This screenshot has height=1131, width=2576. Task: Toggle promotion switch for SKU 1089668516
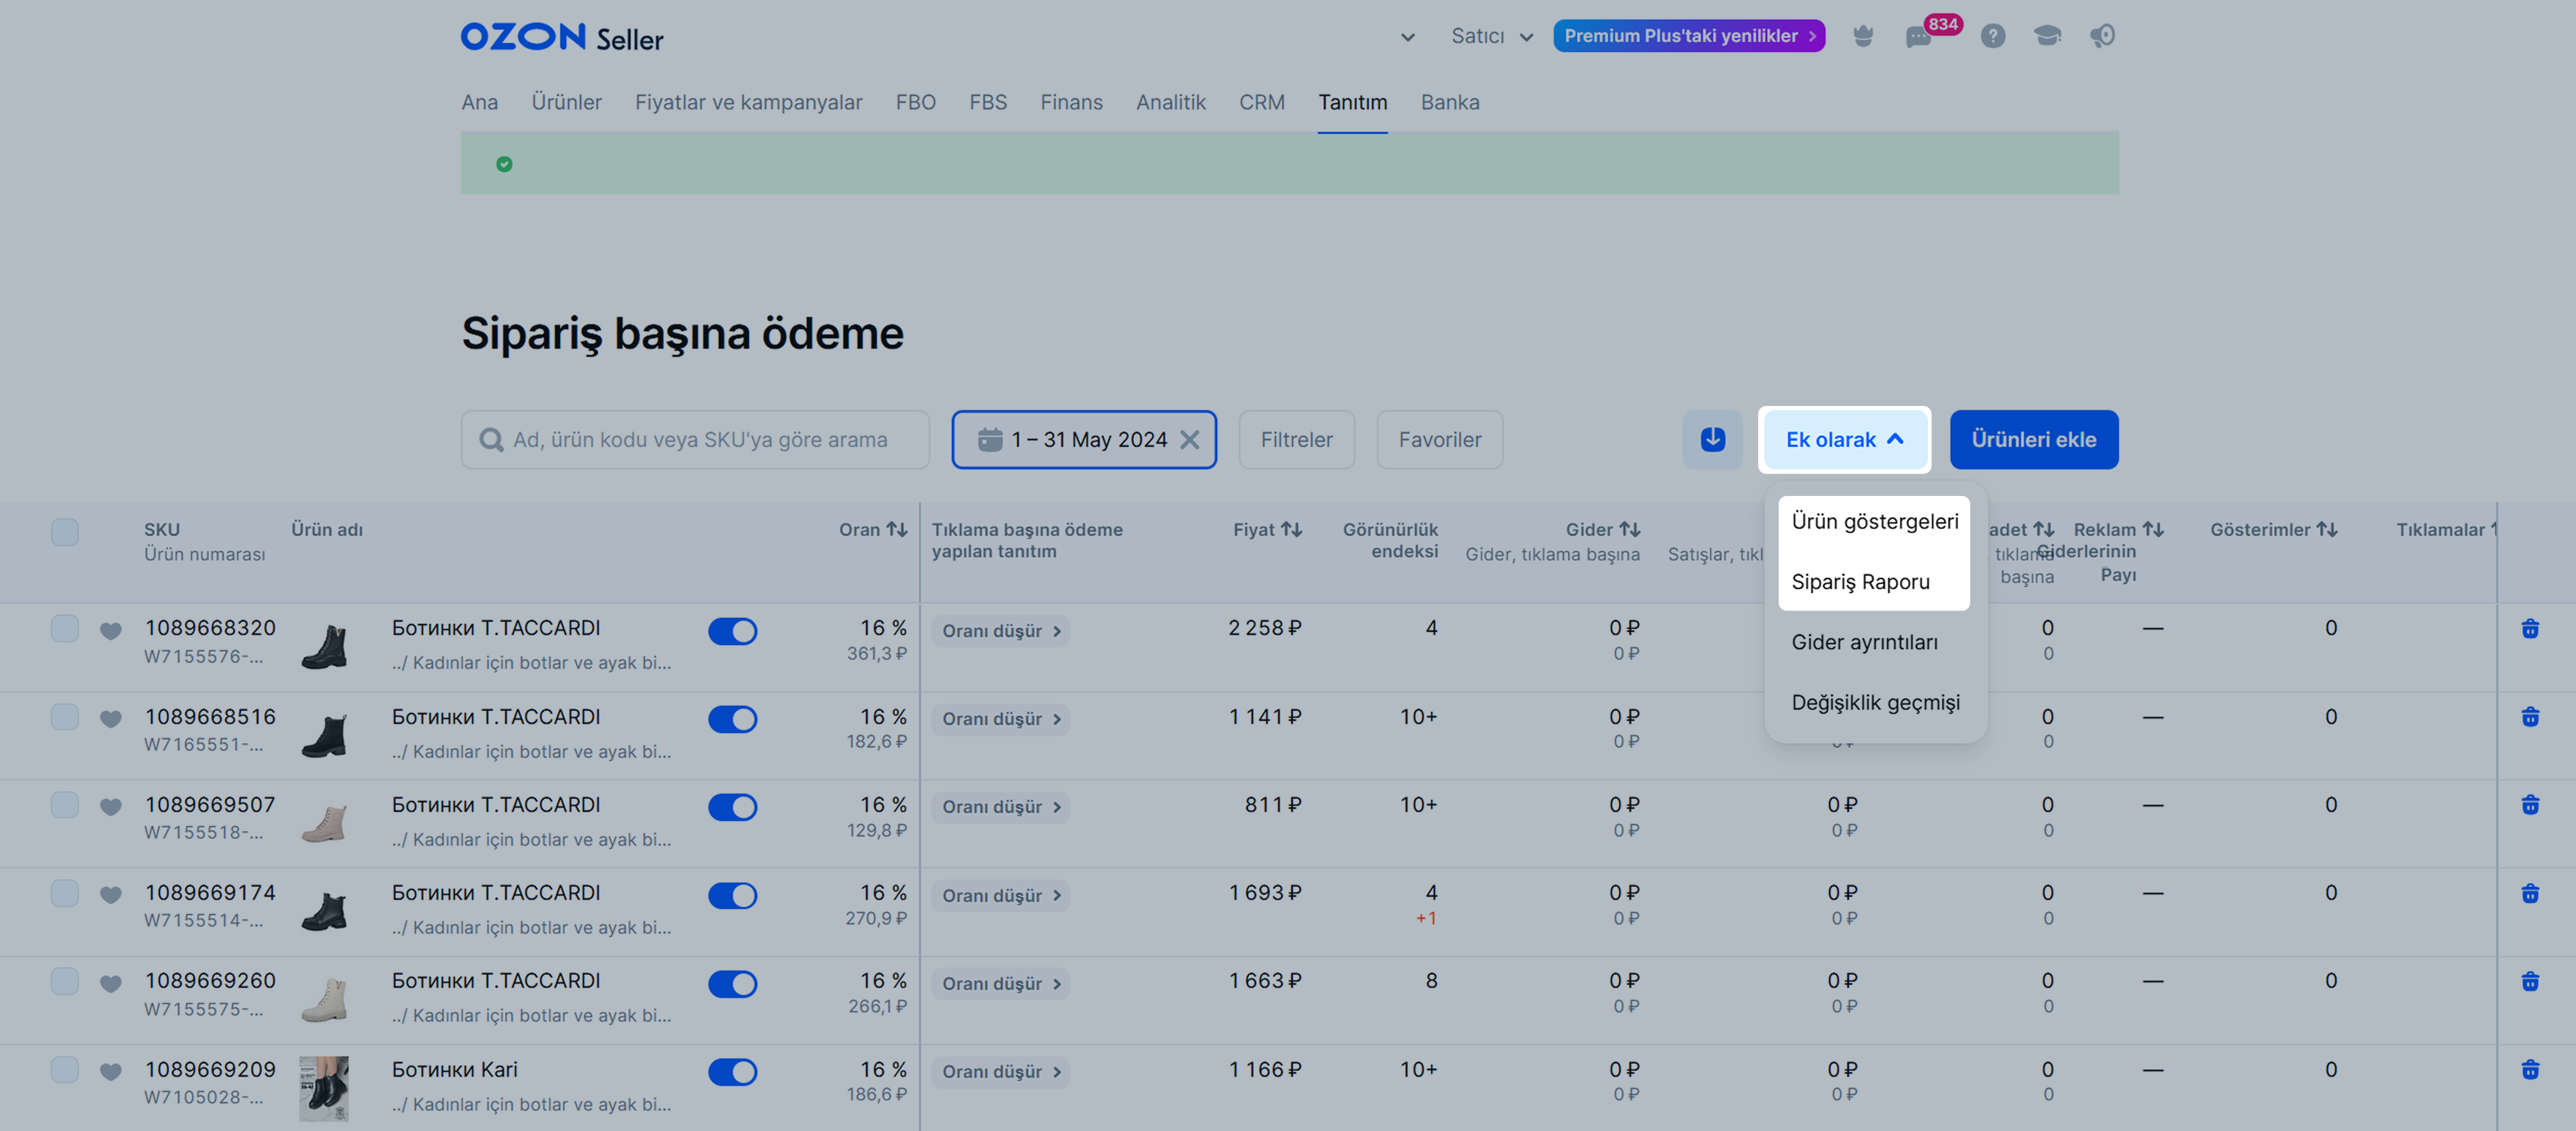point(733,720)
